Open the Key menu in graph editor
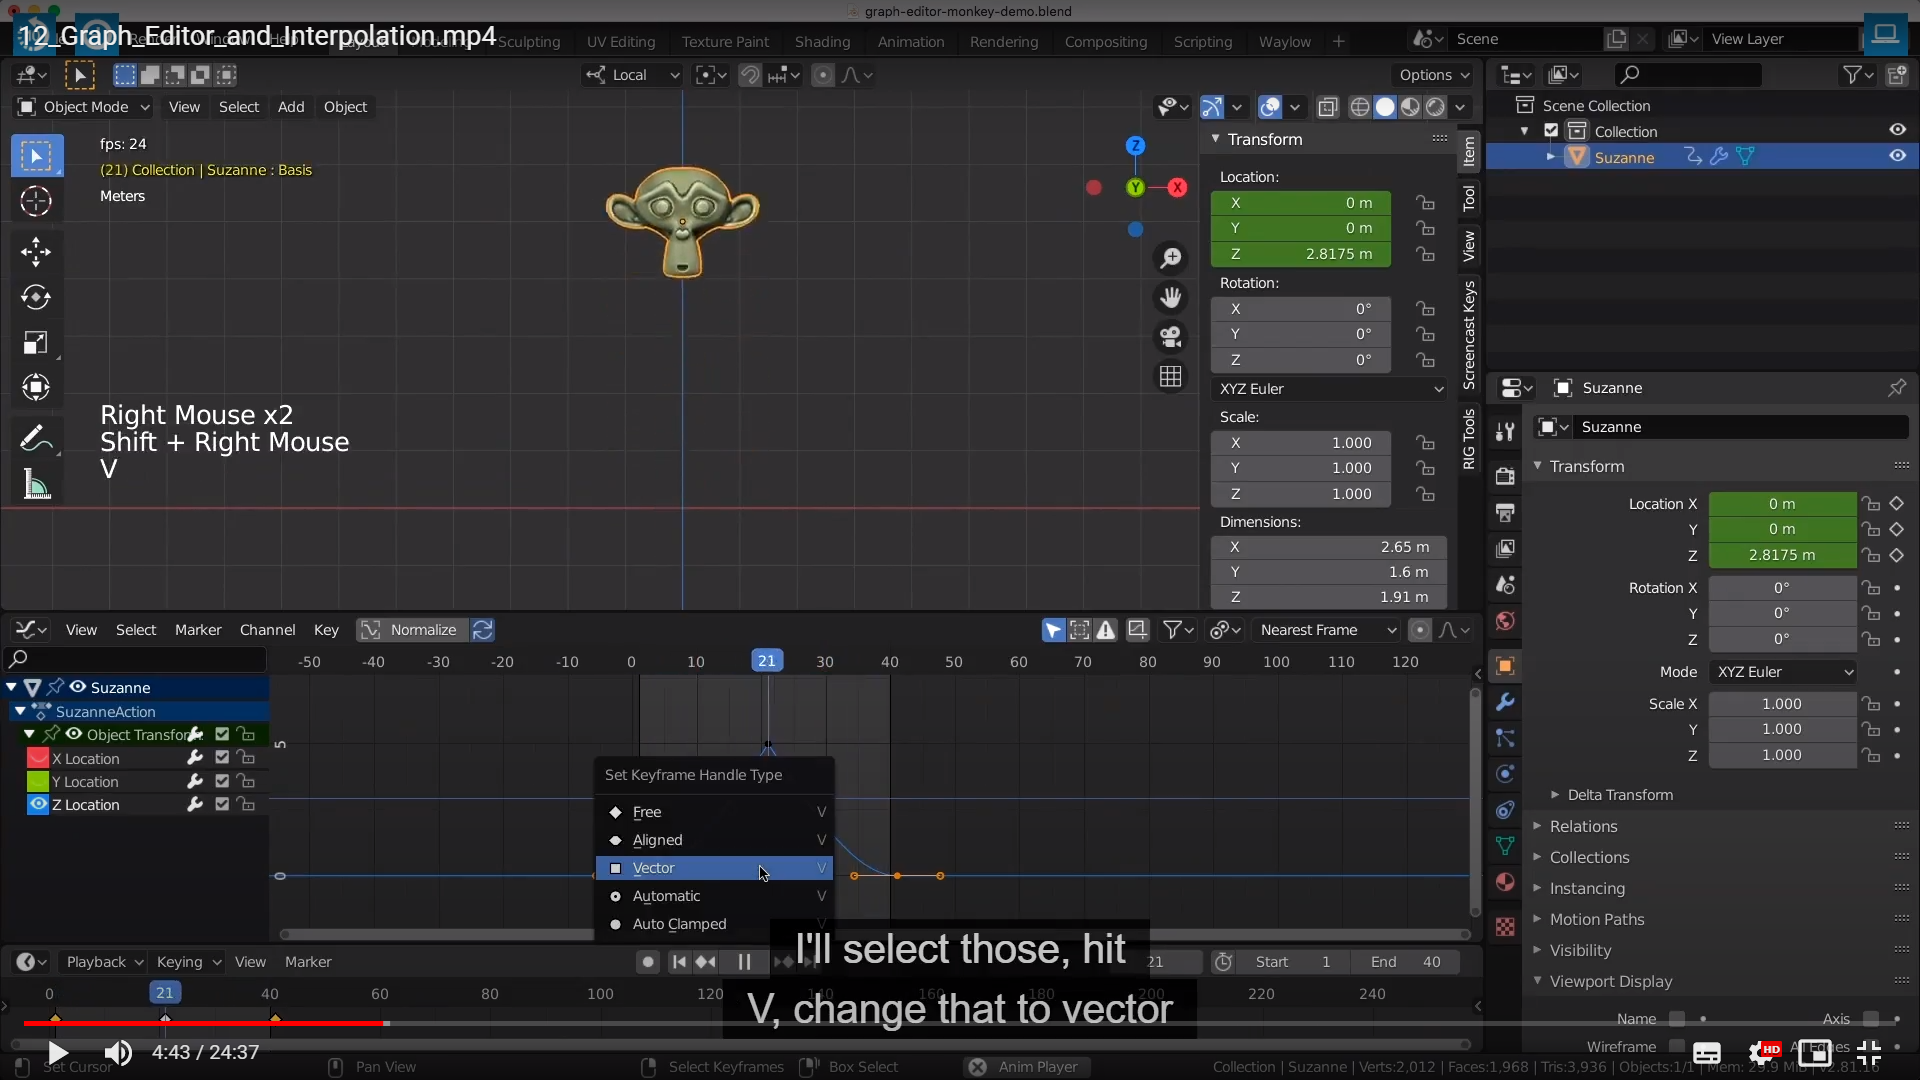This screenshot has height=1080, width=1920. pyautogui.click(x=326, y=630)
